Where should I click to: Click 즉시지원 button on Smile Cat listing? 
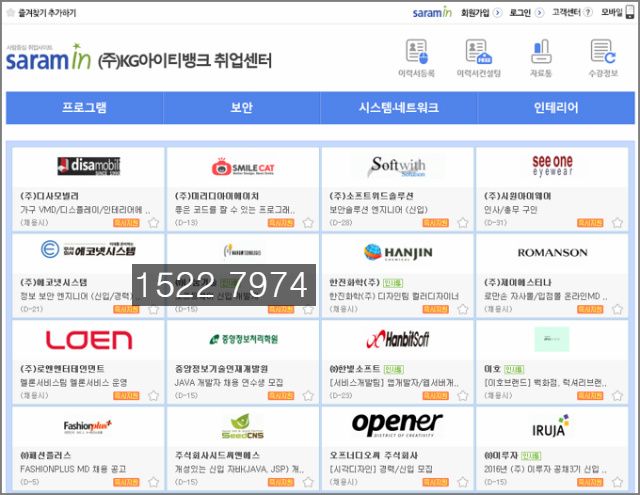(x=281, y=223)
